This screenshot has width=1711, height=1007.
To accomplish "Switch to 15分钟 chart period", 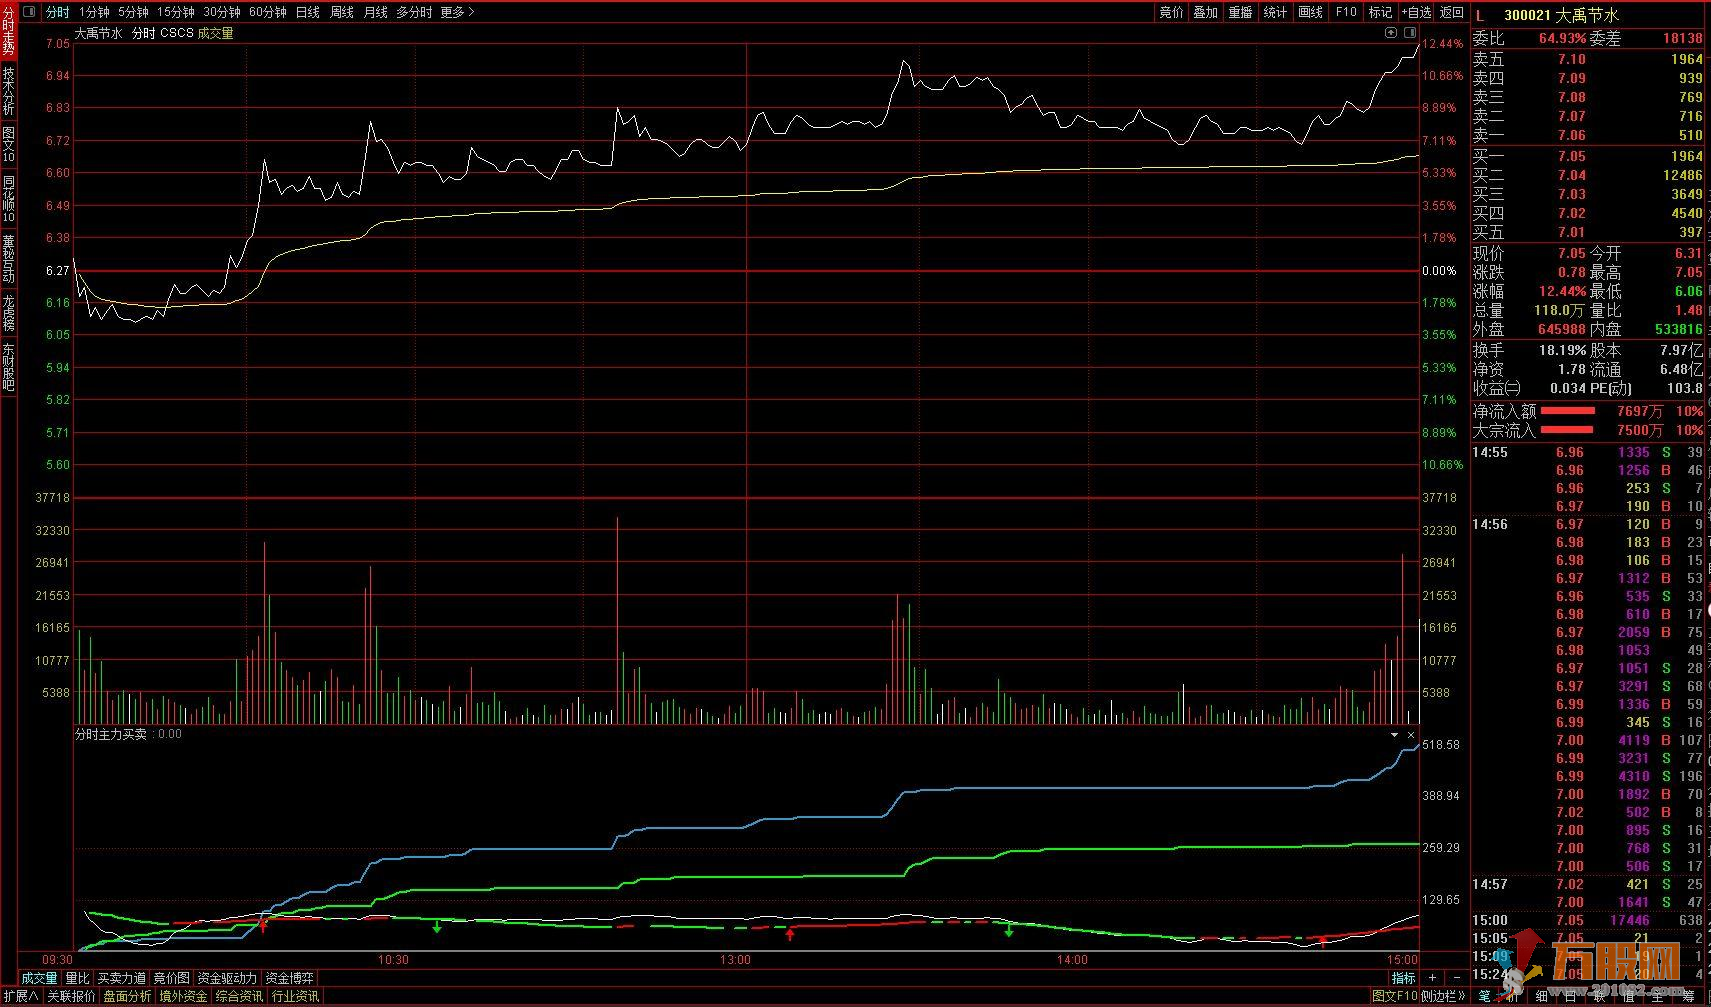I will pyautogui.click(x=175, y=12).
